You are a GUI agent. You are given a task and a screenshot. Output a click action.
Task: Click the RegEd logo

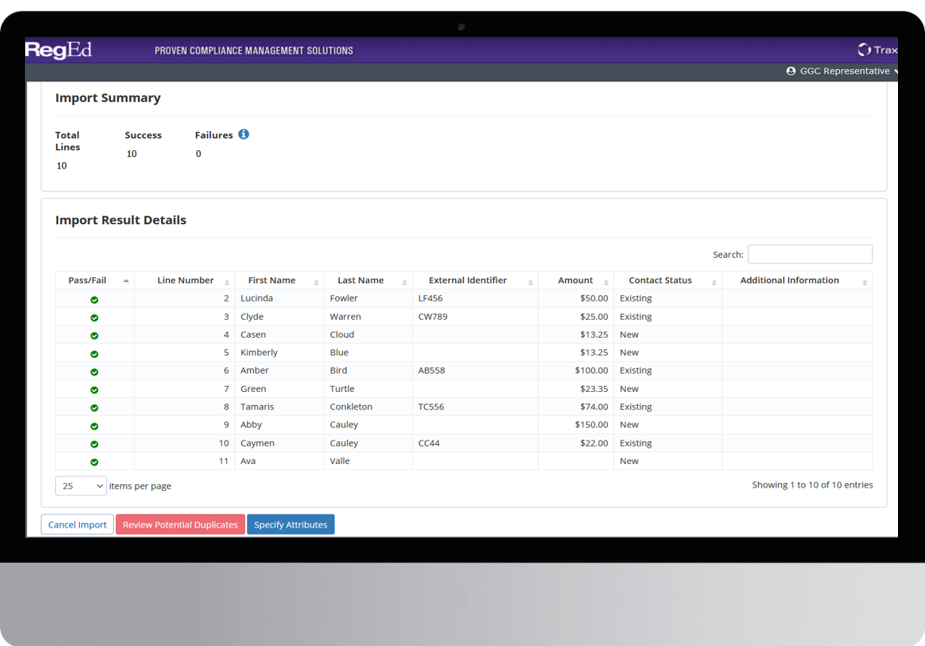[58, 50]
